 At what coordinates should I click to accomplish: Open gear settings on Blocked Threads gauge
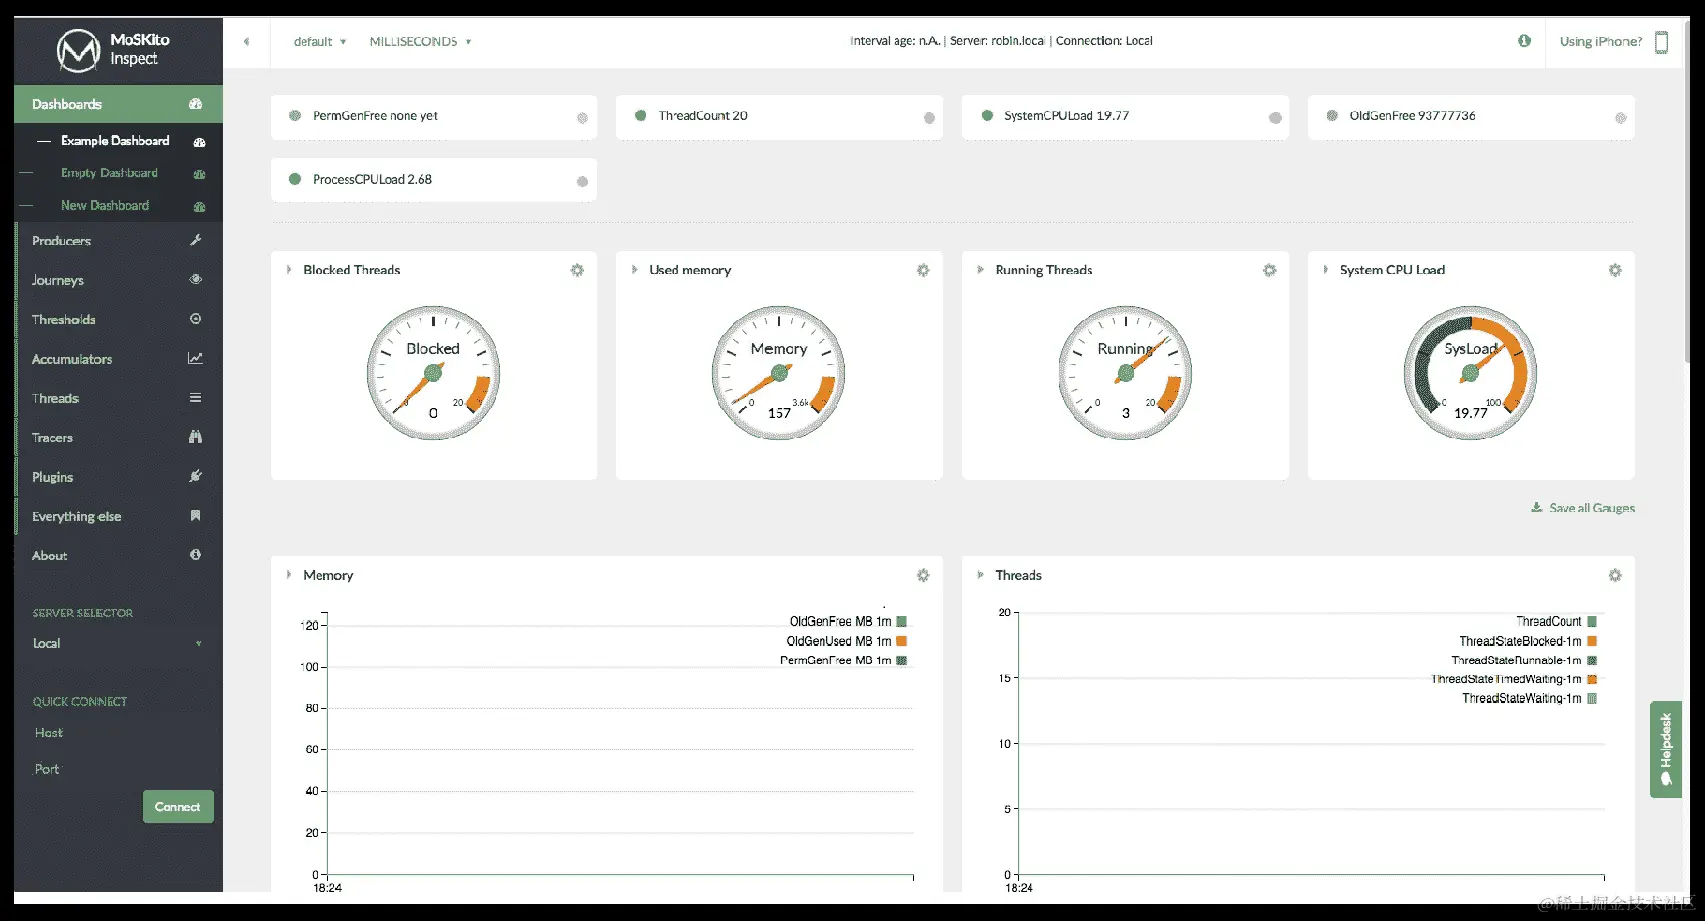click(x=577, y=270)
